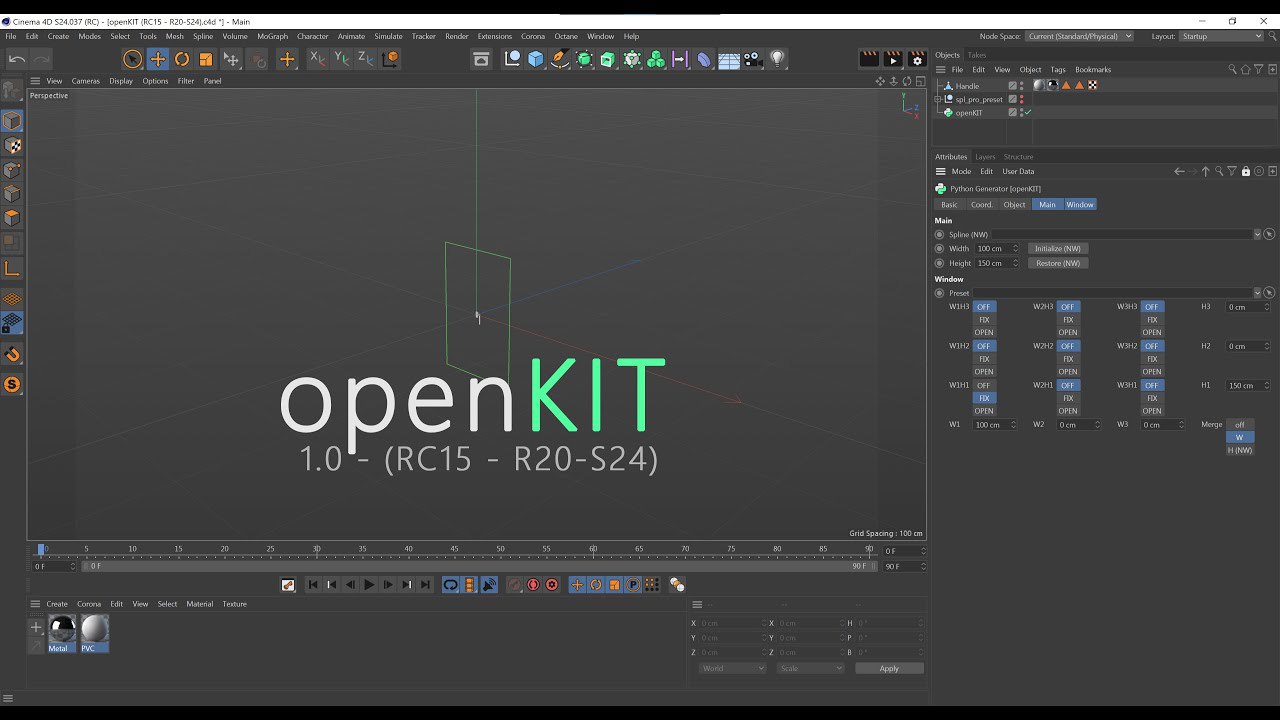Open the Coord. attribute tab
This screenshot has height=720, width=1280.
[x=982, y=205]
